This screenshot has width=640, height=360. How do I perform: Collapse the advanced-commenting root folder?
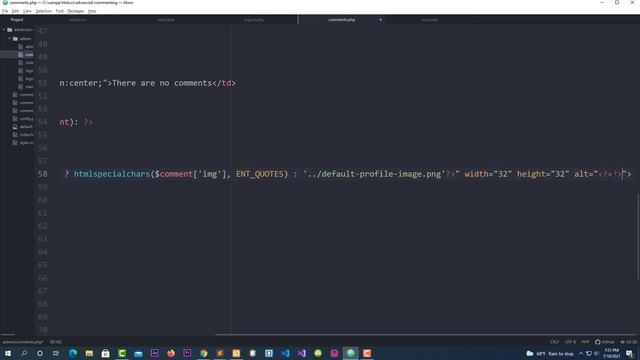pos(4,30)
